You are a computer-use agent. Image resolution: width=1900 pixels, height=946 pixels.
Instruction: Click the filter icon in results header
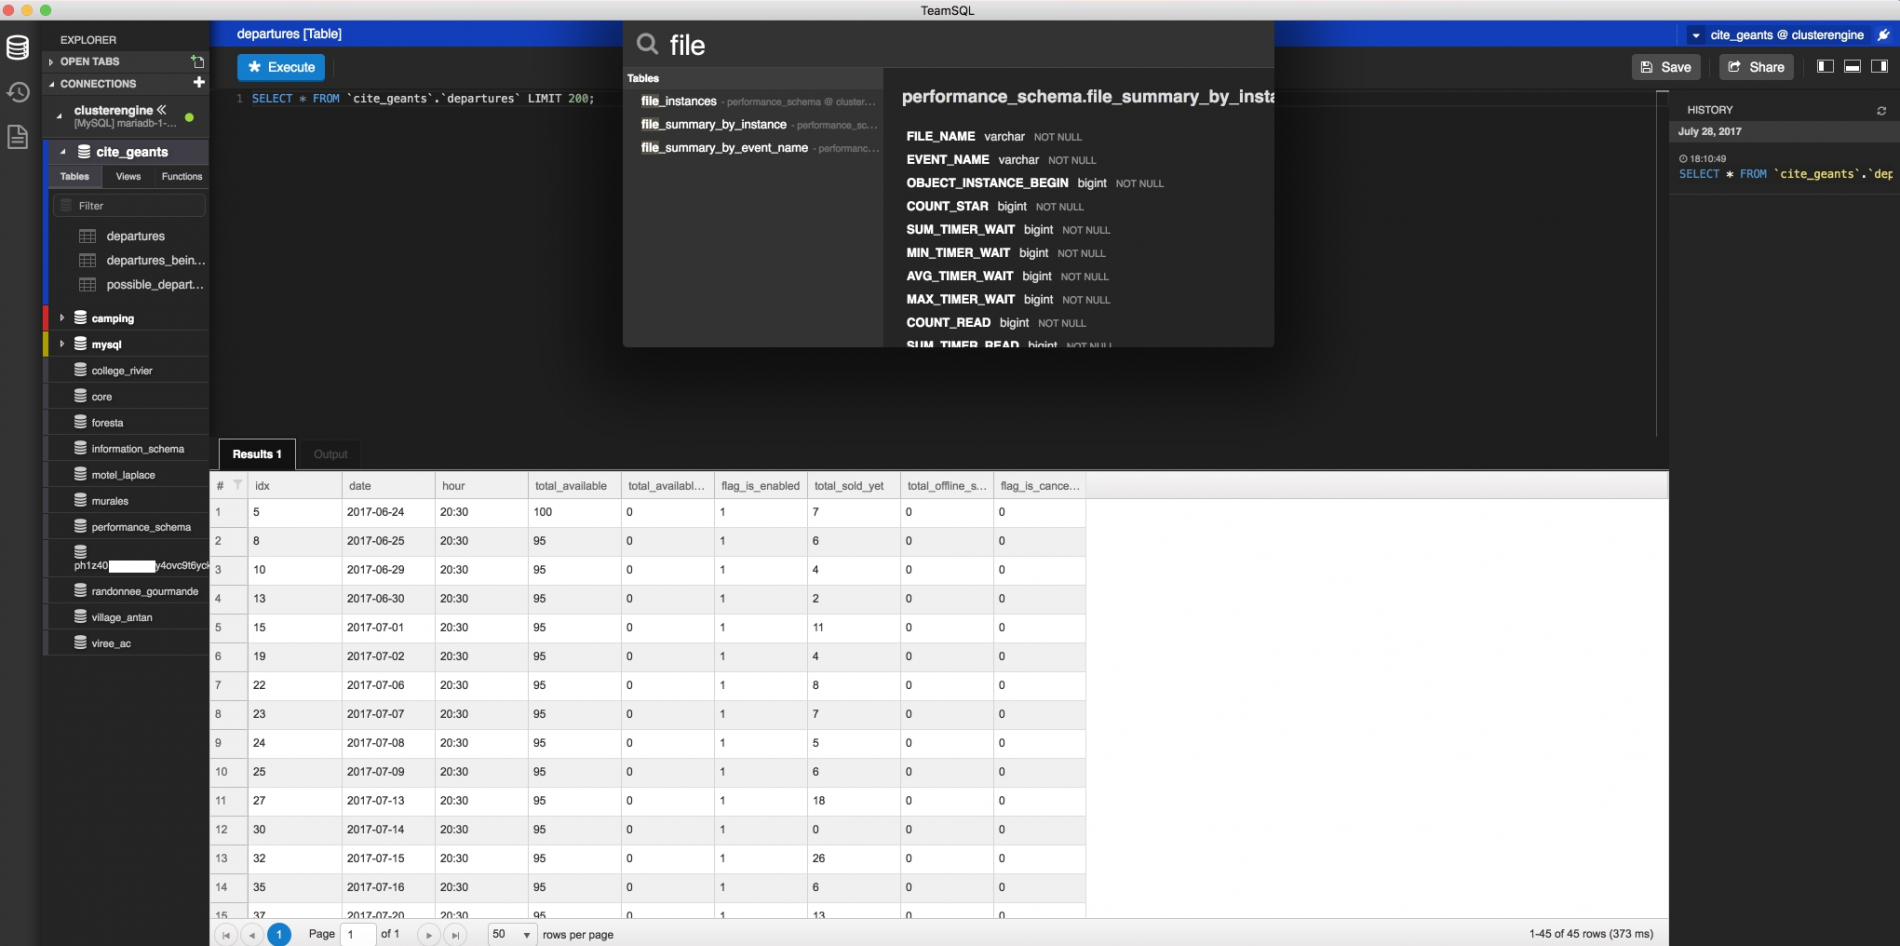(x=237, y=485)
